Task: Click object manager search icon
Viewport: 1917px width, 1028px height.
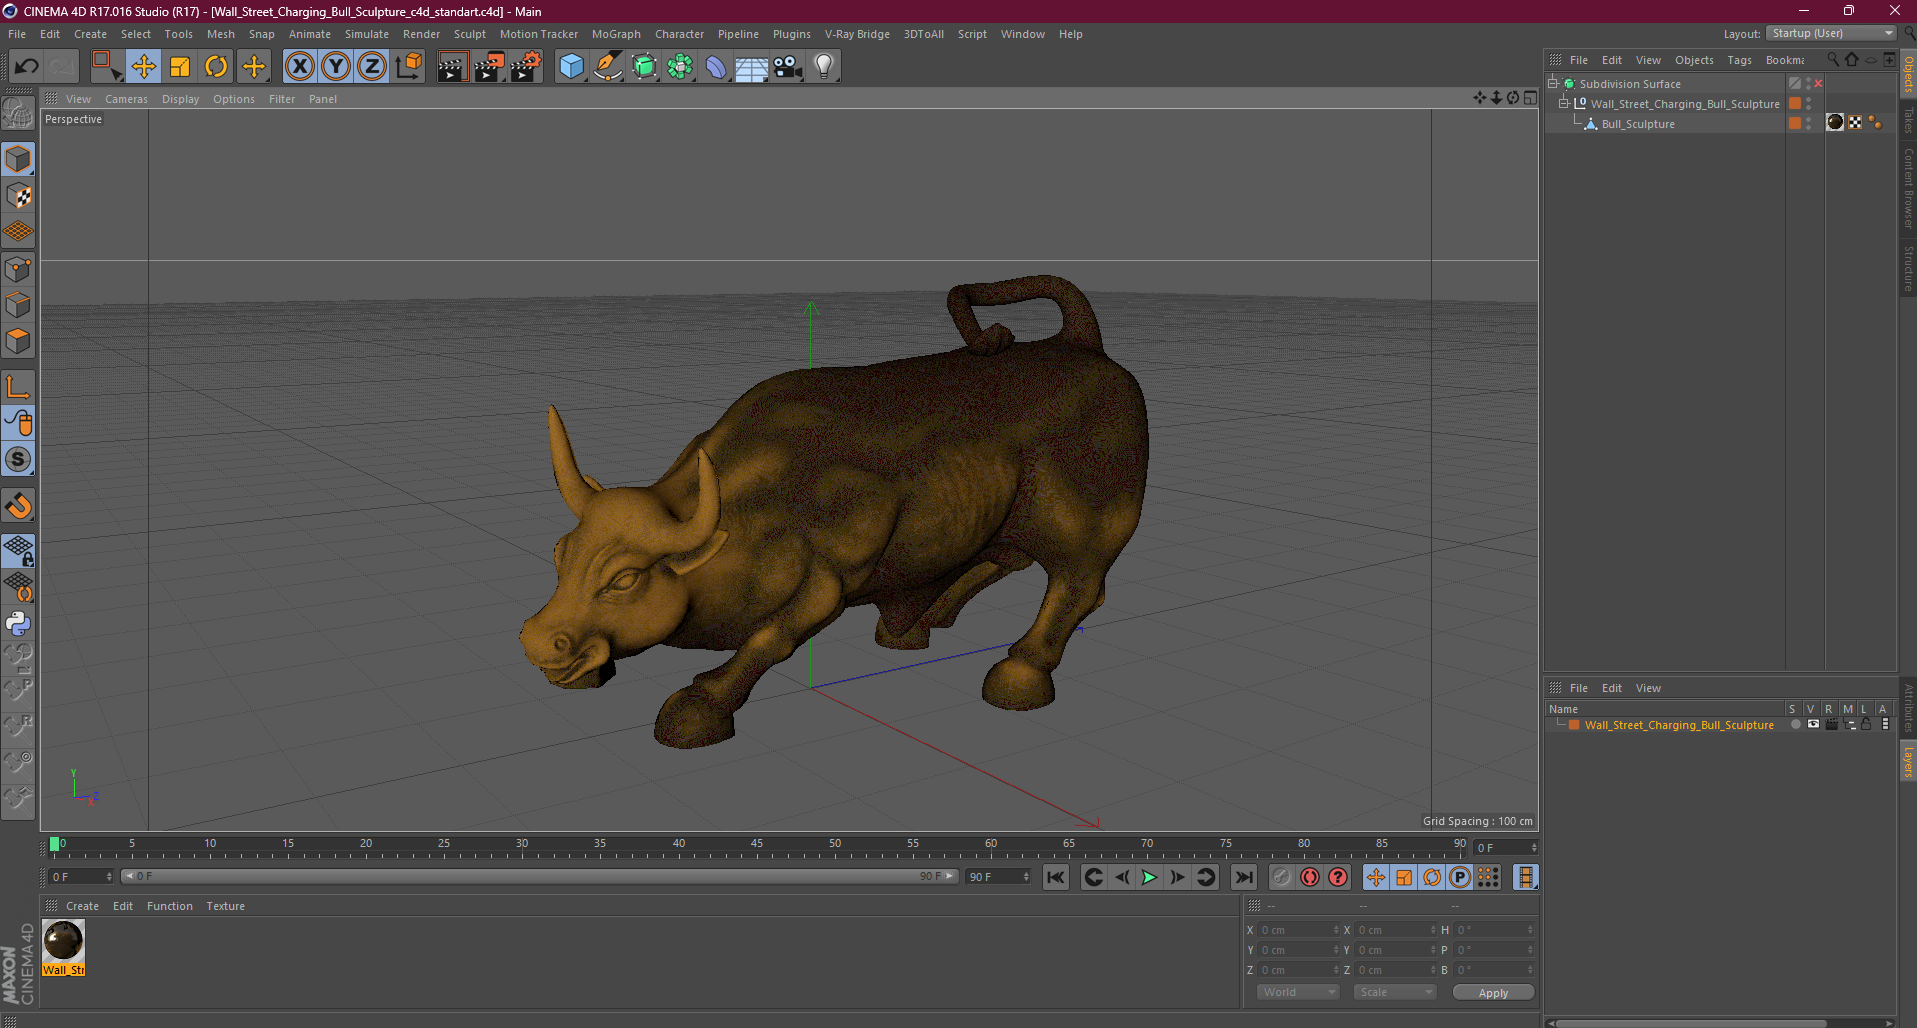Action: point(1832,60)
